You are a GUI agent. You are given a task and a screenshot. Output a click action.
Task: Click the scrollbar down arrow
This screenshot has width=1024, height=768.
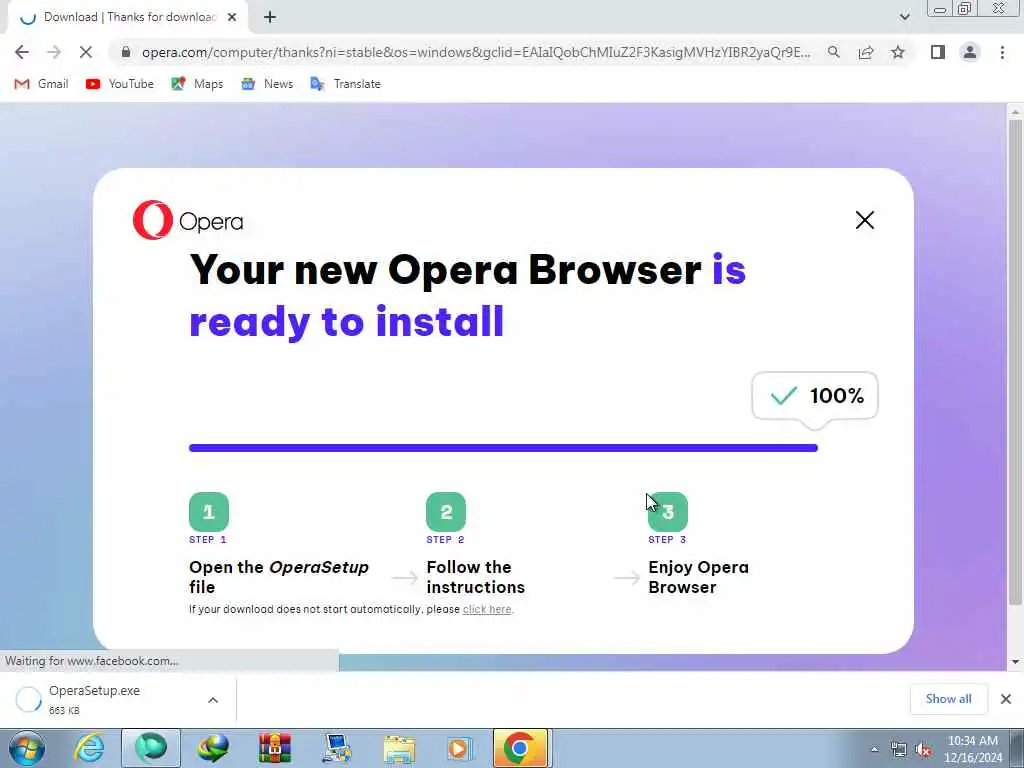coord(1015,662)
